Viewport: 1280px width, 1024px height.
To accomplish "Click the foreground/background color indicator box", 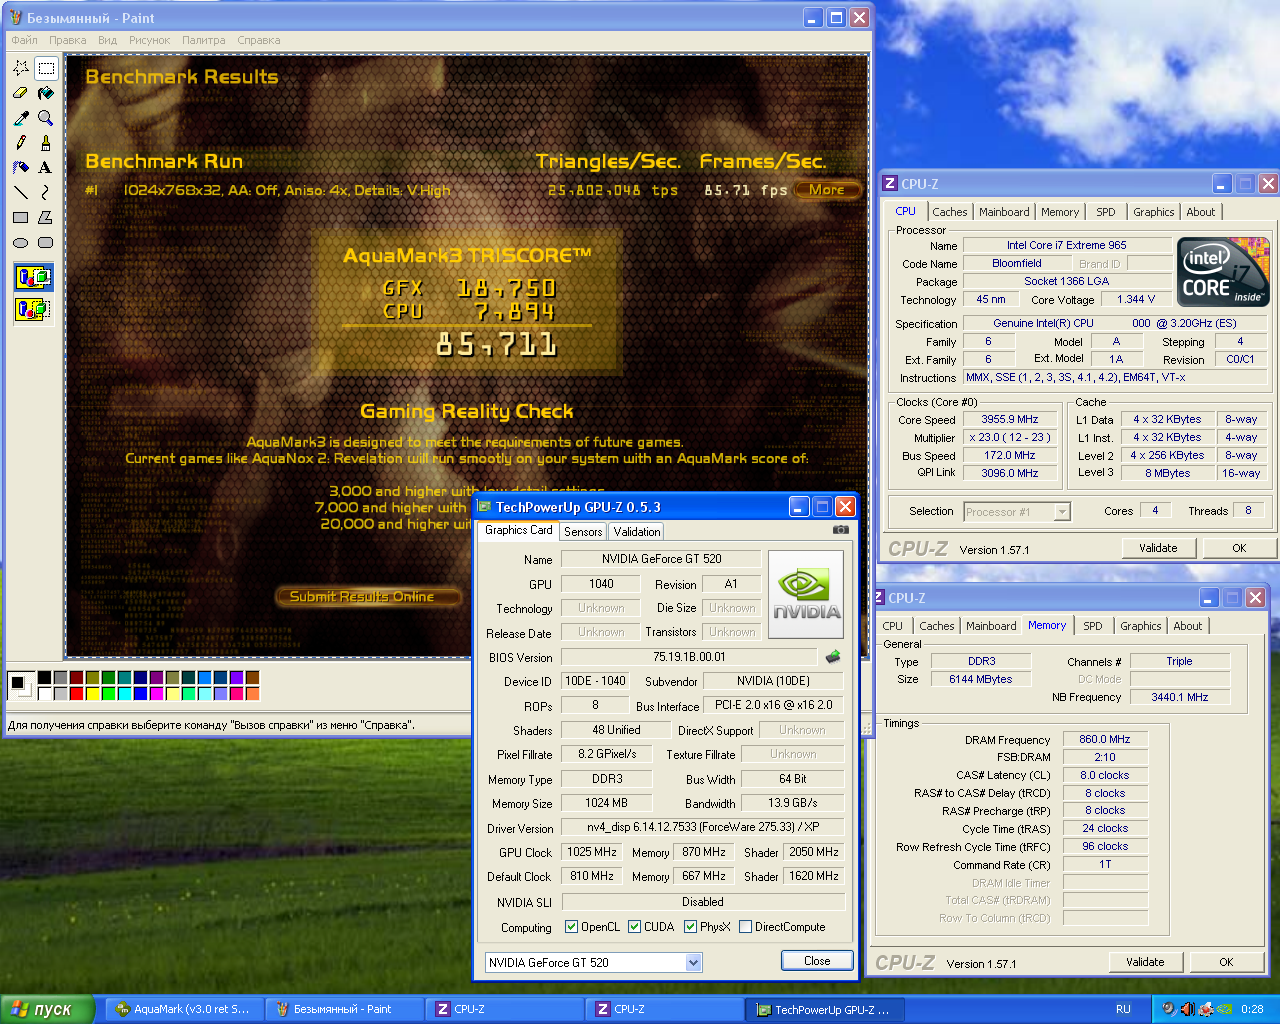I will point(20,685).
